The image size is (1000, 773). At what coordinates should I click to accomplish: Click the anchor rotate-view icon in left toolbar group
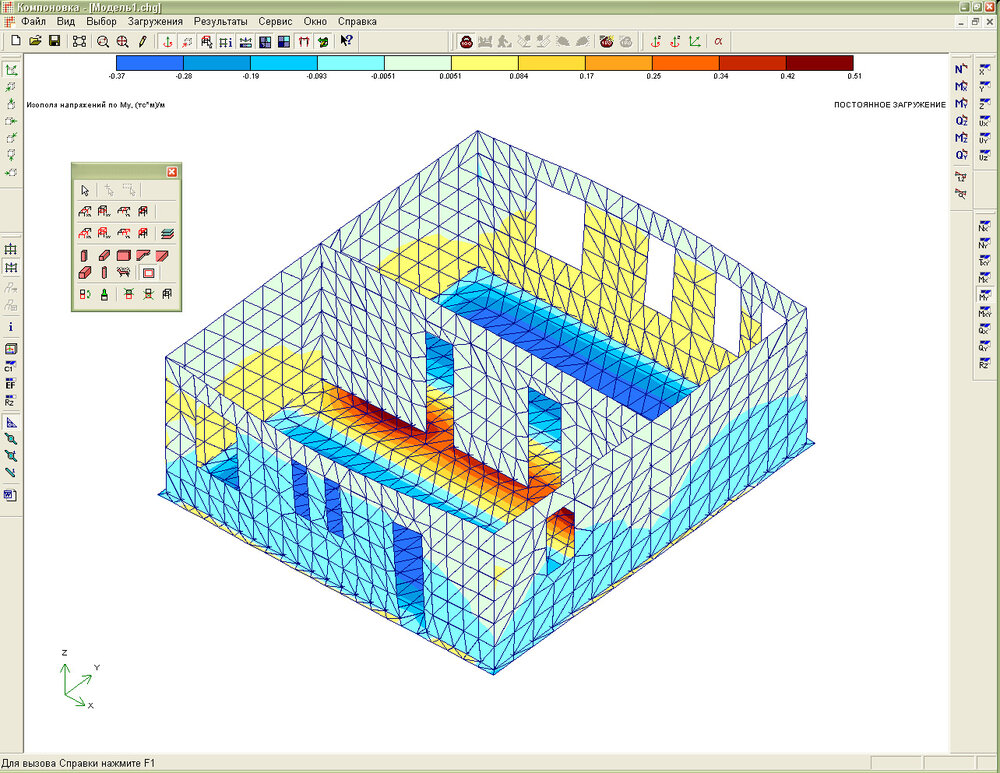(x=167, y=41)
